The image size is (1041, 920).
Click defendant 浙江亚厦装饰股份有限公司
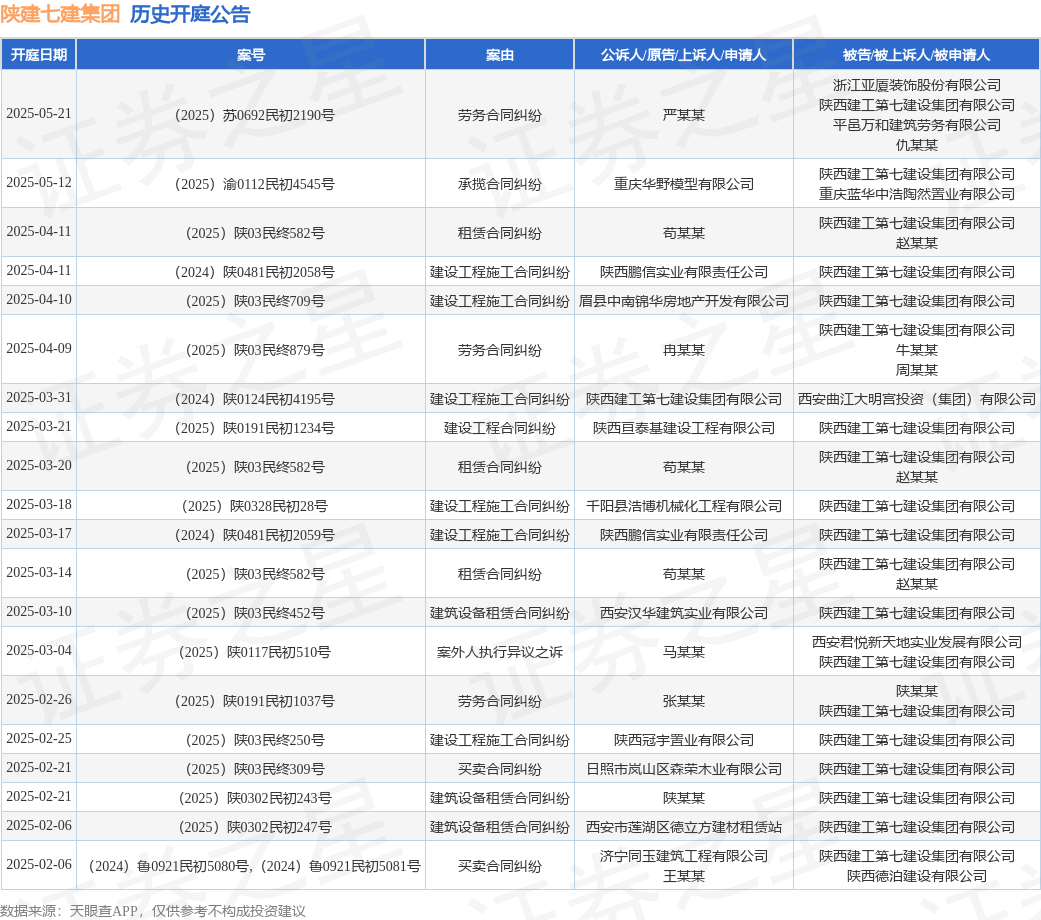[916, 85]
